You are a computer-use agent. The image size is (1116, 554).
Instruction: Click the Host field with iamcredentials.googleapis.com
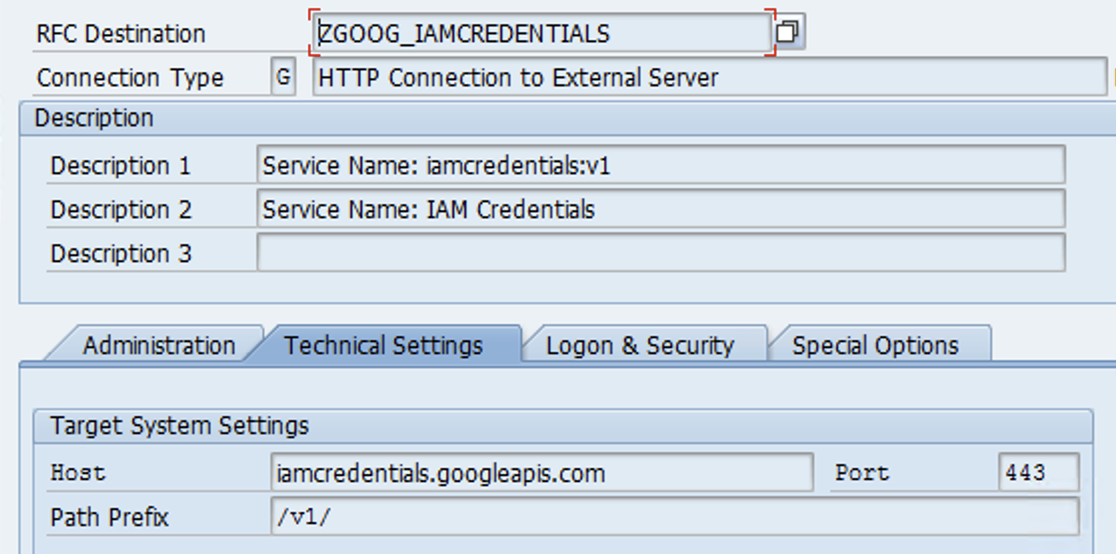click(x=541, y=473)
